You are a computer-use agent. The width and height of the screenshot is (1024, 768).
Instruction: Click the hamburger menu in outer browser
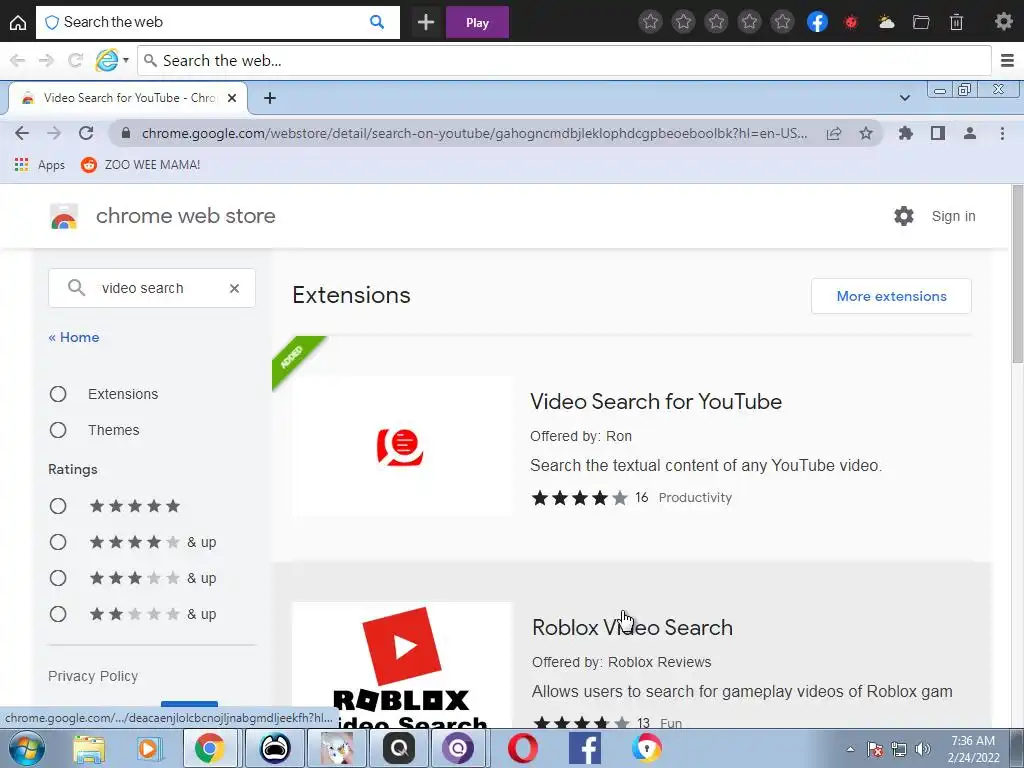(1007, 61)
